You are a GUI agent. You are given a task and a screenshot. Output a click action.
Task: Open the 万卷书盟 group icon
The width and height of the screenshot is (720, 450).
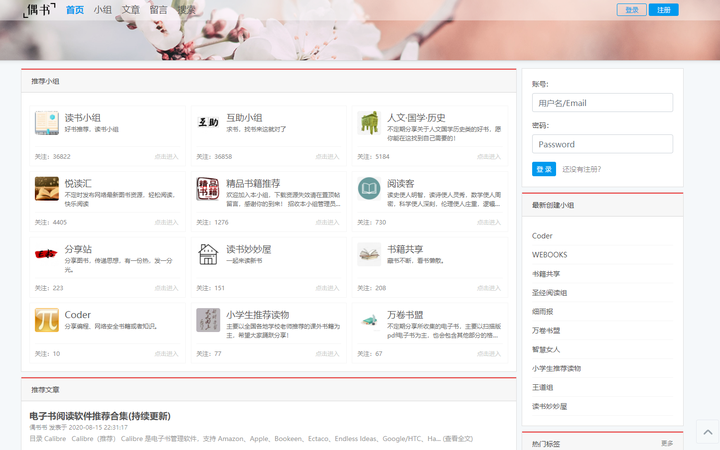point(369,320)
